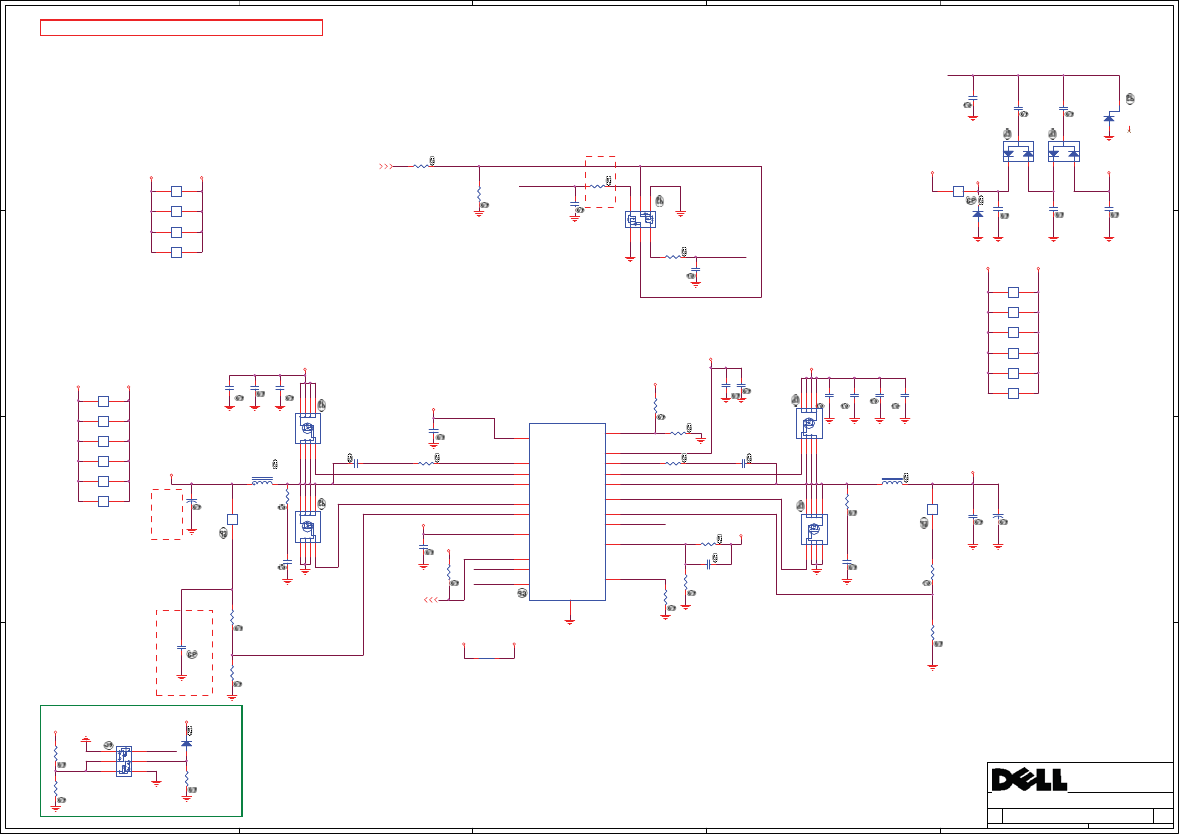Select the top square in the left six-jumper group
The height and width of the screenshot is (834, 1179).
click(104, 402)
